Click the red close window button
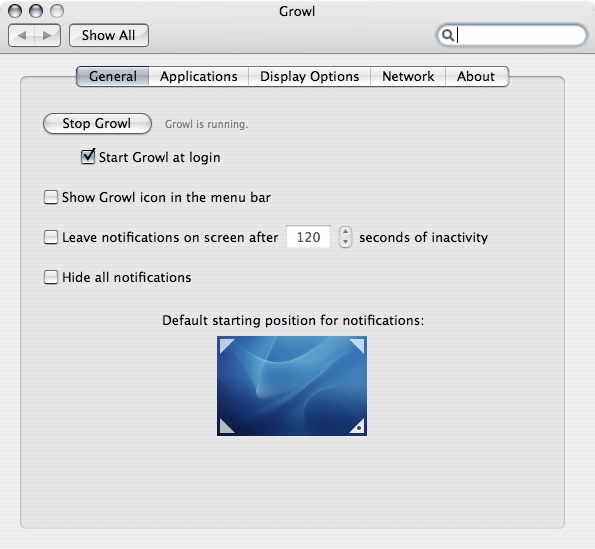 [x=15, y=11]
